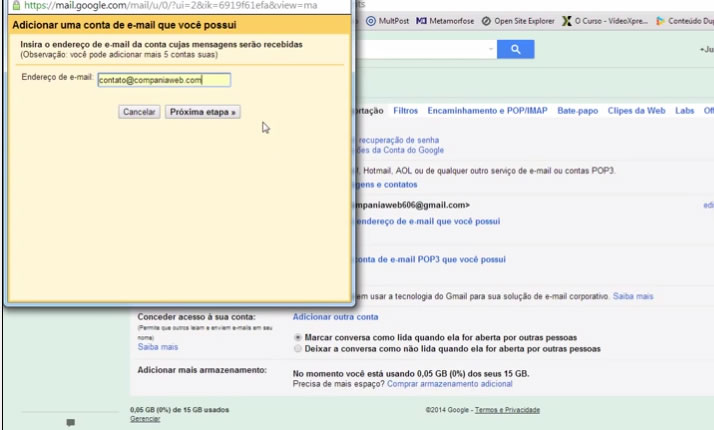Viewport: 714px width, 430px height.
Task: Click the chat bubble icon at the bottom left
Action: pyautogui.click(x=71, y=422)
